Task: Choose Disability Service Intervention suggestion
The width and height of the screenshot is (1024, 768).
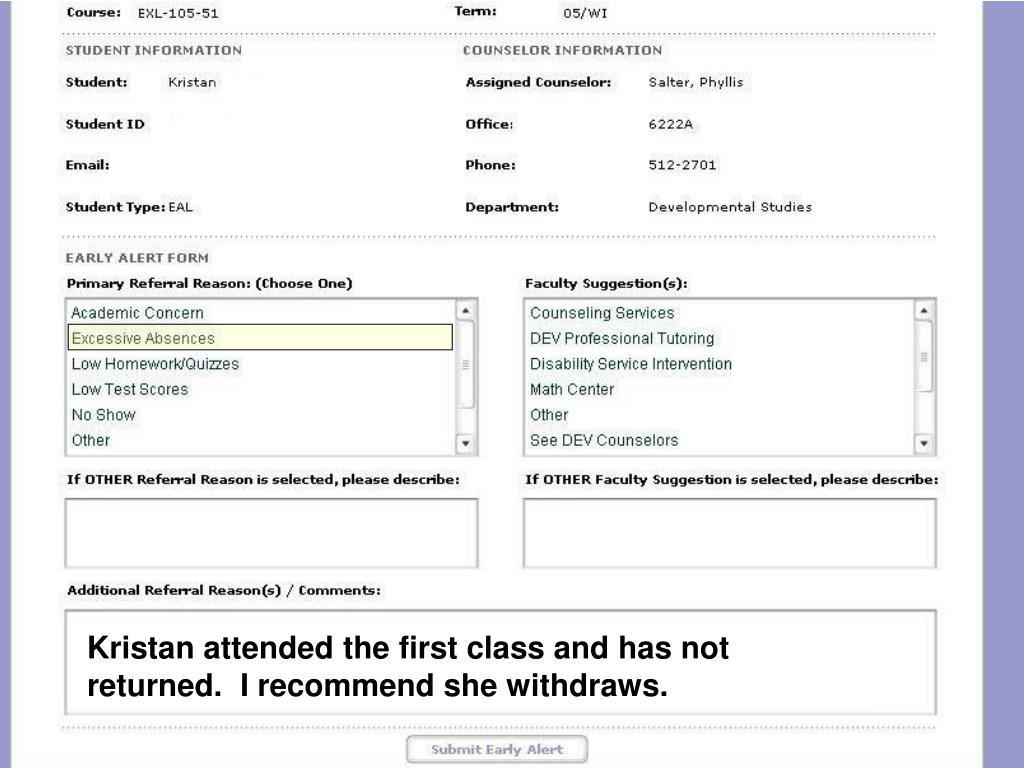Action: pyautogui.click(x=719, y=364)
